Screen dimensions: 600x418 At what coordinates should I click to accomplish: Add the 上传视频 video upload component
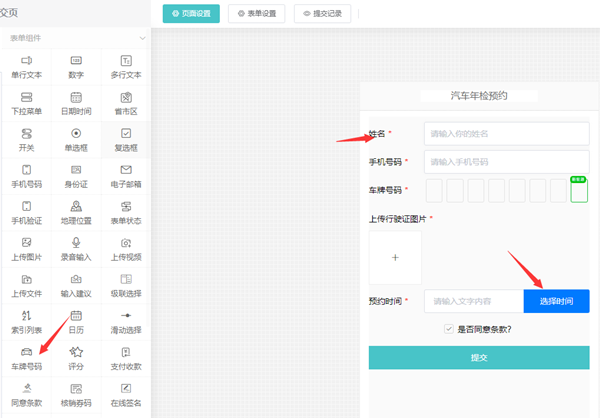tap(126, 249)
